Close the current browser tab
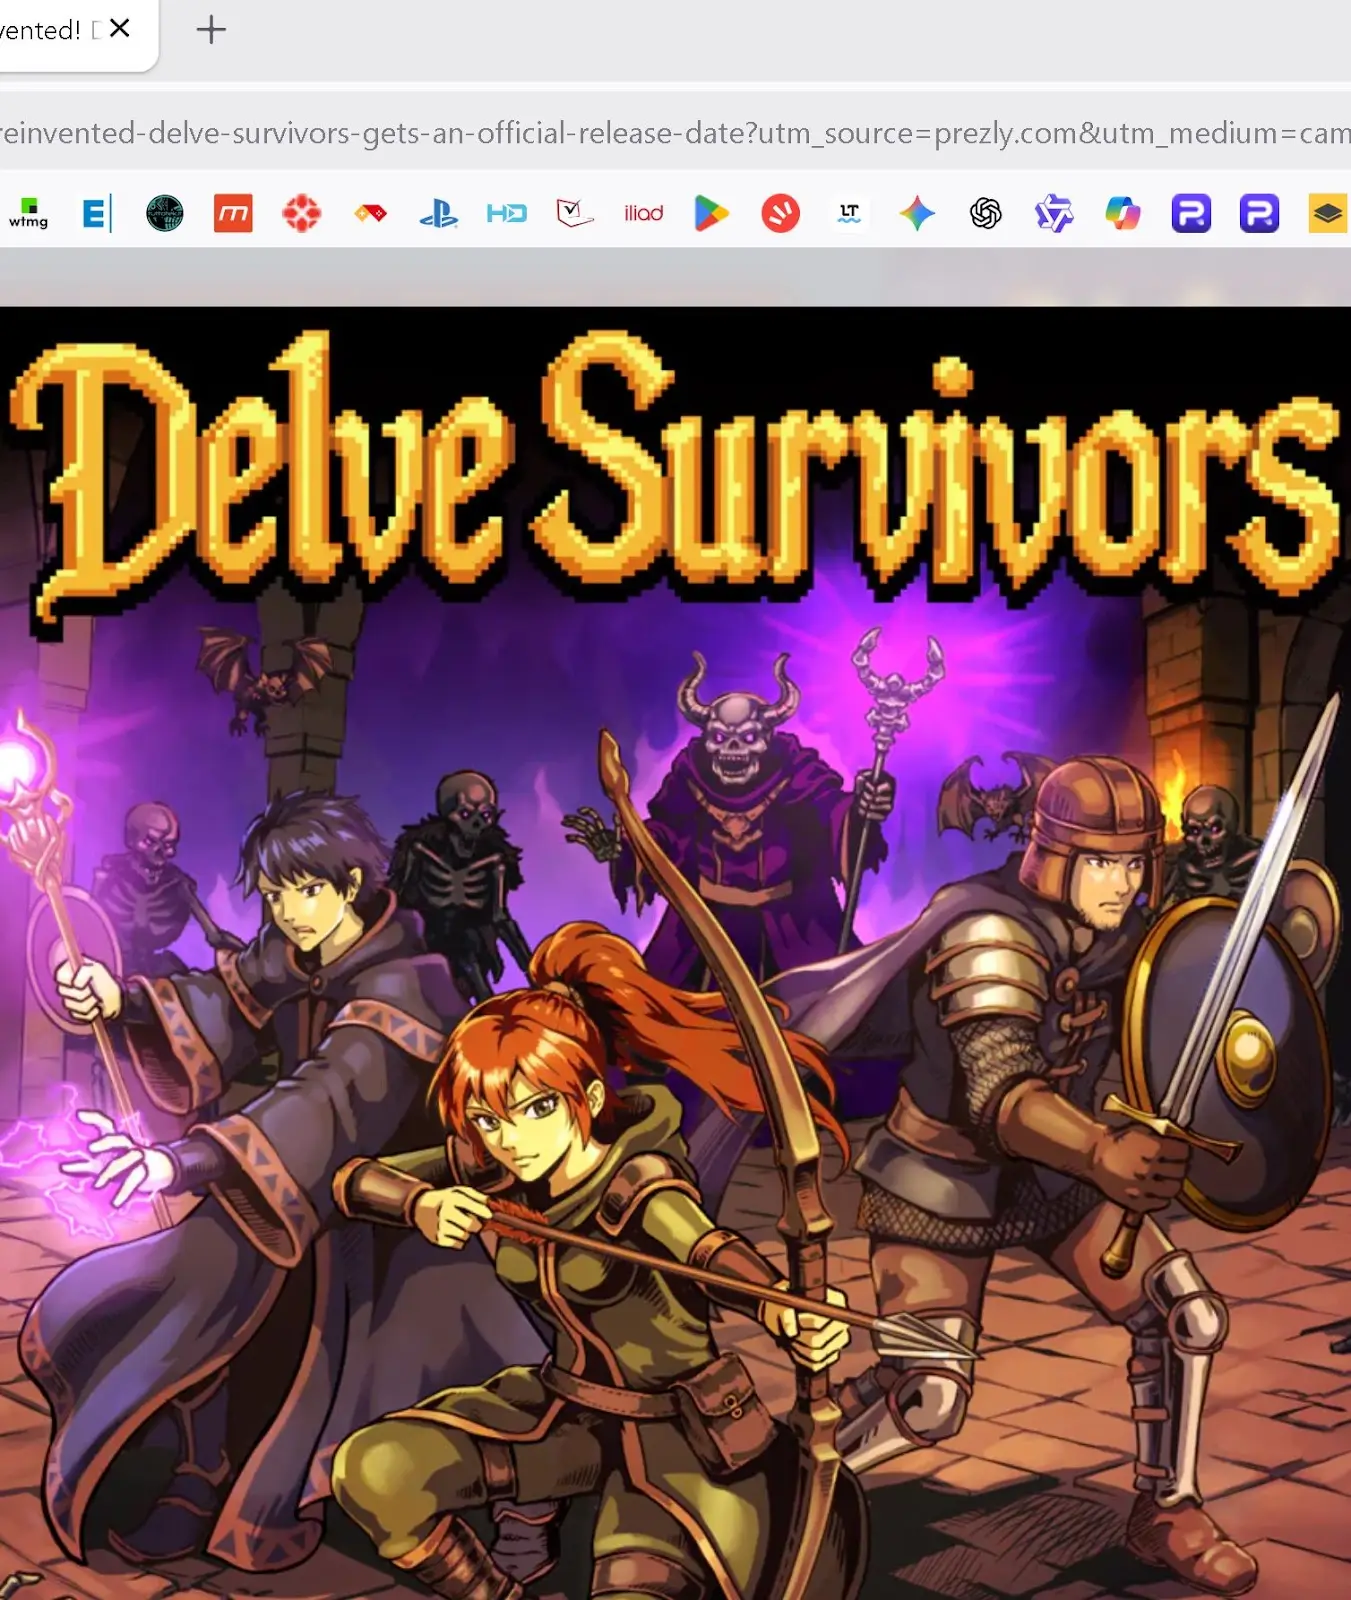This screenshot has width=1351, height=1600. click(120, 28)
